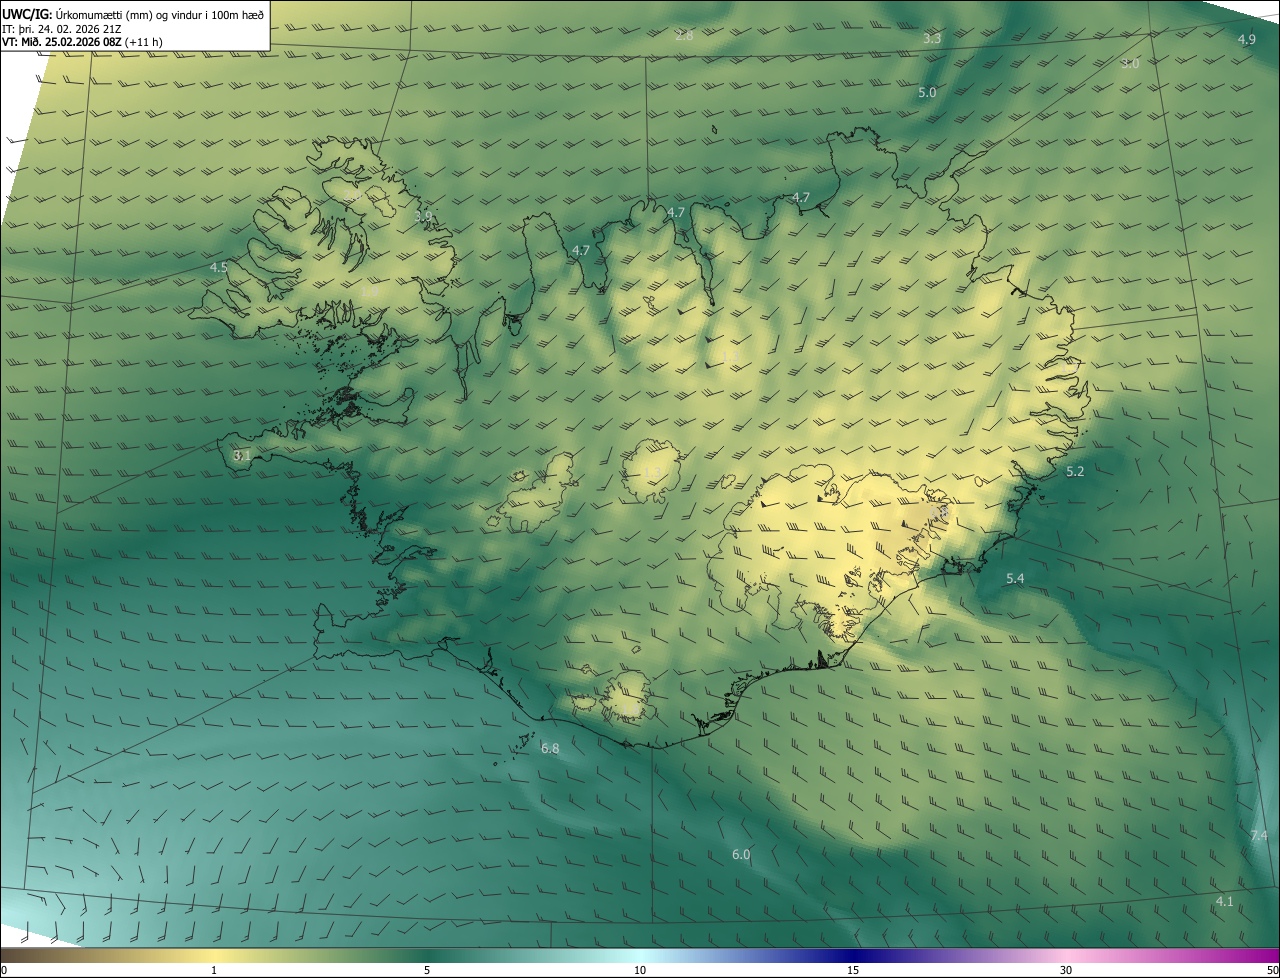The height and width of the screenshot is (978, 1280).
Task: Click the valid time line "VT: Mið. 25.02.2026 08Z"
Action: point(63,42)
